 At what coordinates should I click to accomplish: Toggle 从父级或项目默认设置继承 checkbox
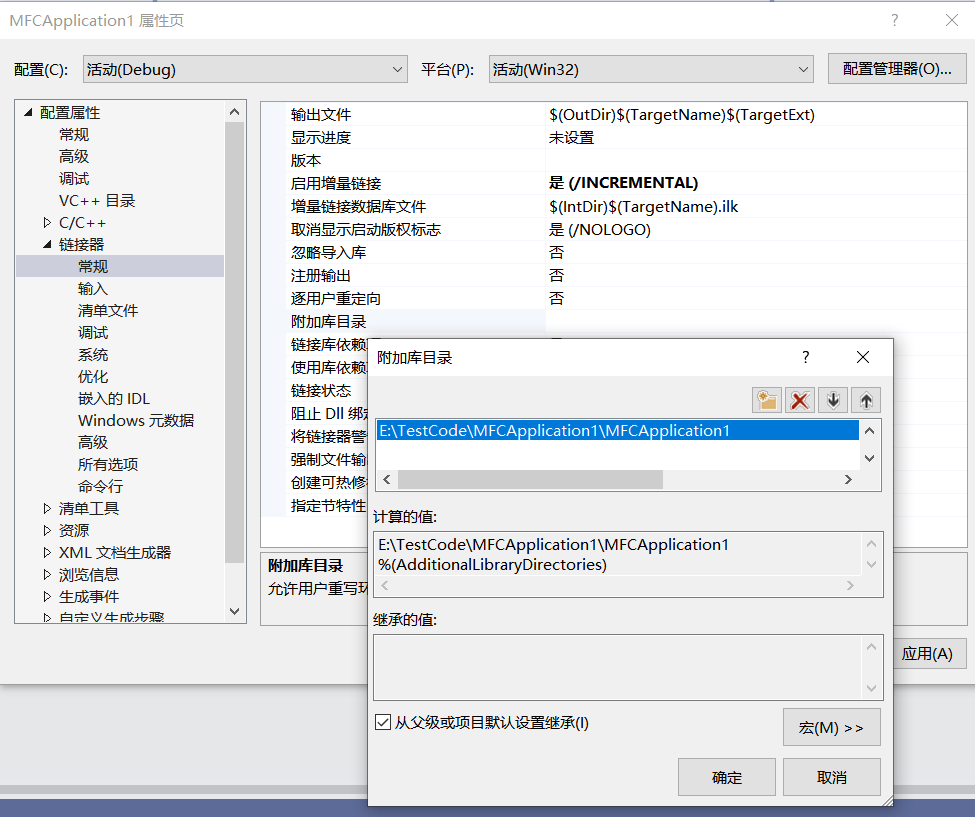point(383,722)
